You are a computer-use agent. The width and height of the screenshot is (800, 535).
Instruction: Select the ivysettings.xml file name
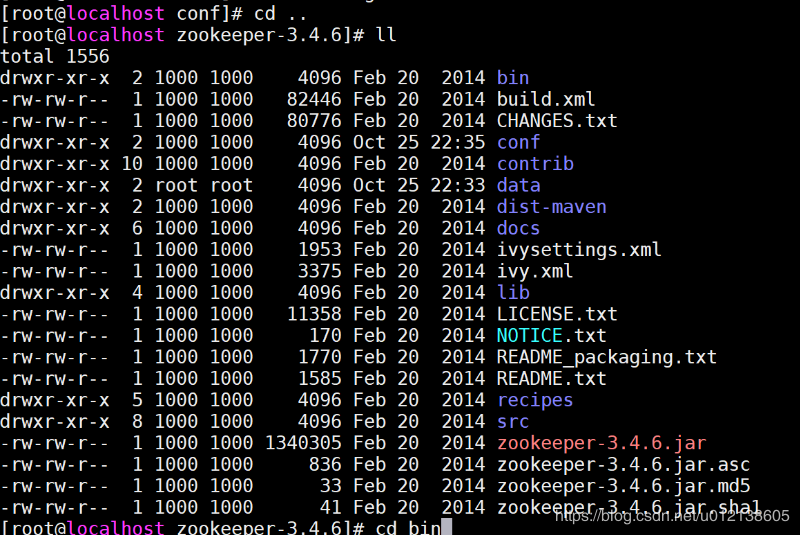pos(579,249)
